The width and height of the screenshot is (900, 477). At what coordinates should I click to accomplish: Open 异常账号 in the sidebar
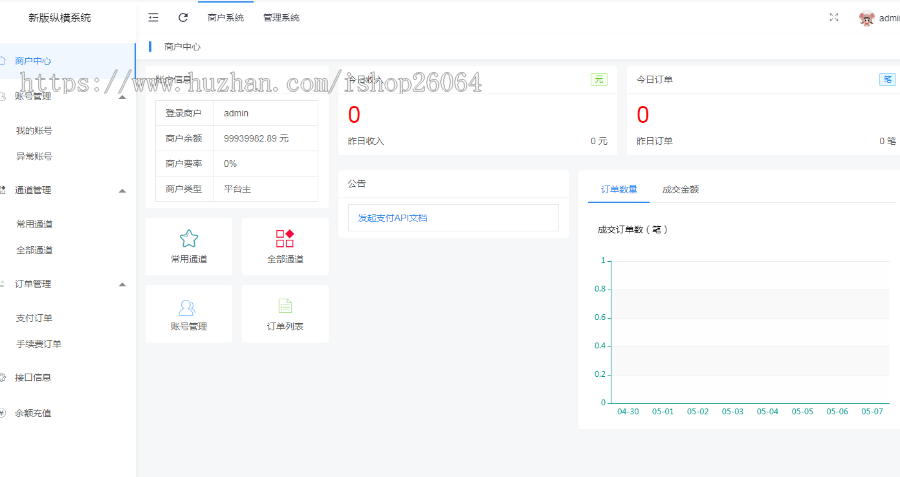pyautogui.click(x=34, y=156)
